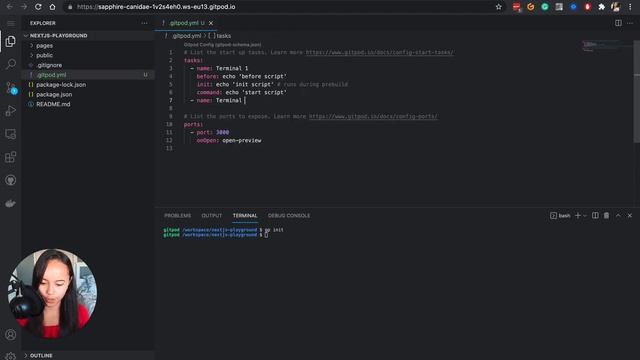The image size is (640, 360).
Task: Open the Remote Explorer icon
Action: (11, 134)
